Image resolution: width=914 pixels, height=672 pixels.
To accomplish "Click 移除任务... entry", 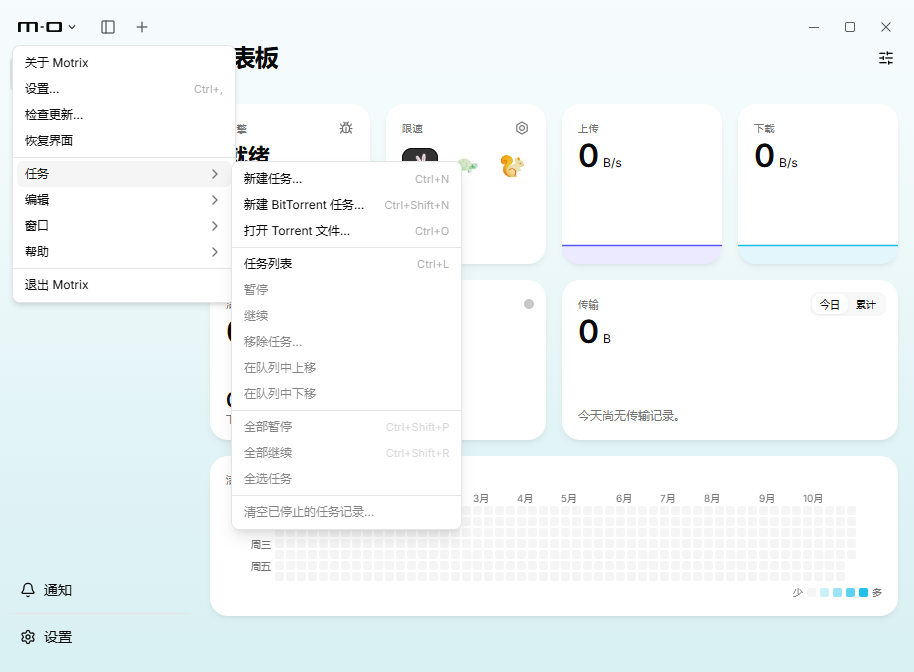I will [x=346, y=342].
